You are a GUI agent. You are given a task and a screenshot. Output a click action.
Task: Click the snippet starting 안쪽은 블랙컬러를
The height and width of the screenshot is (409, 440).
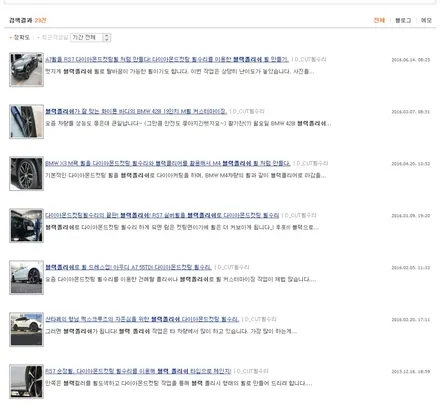coord(179,383)
